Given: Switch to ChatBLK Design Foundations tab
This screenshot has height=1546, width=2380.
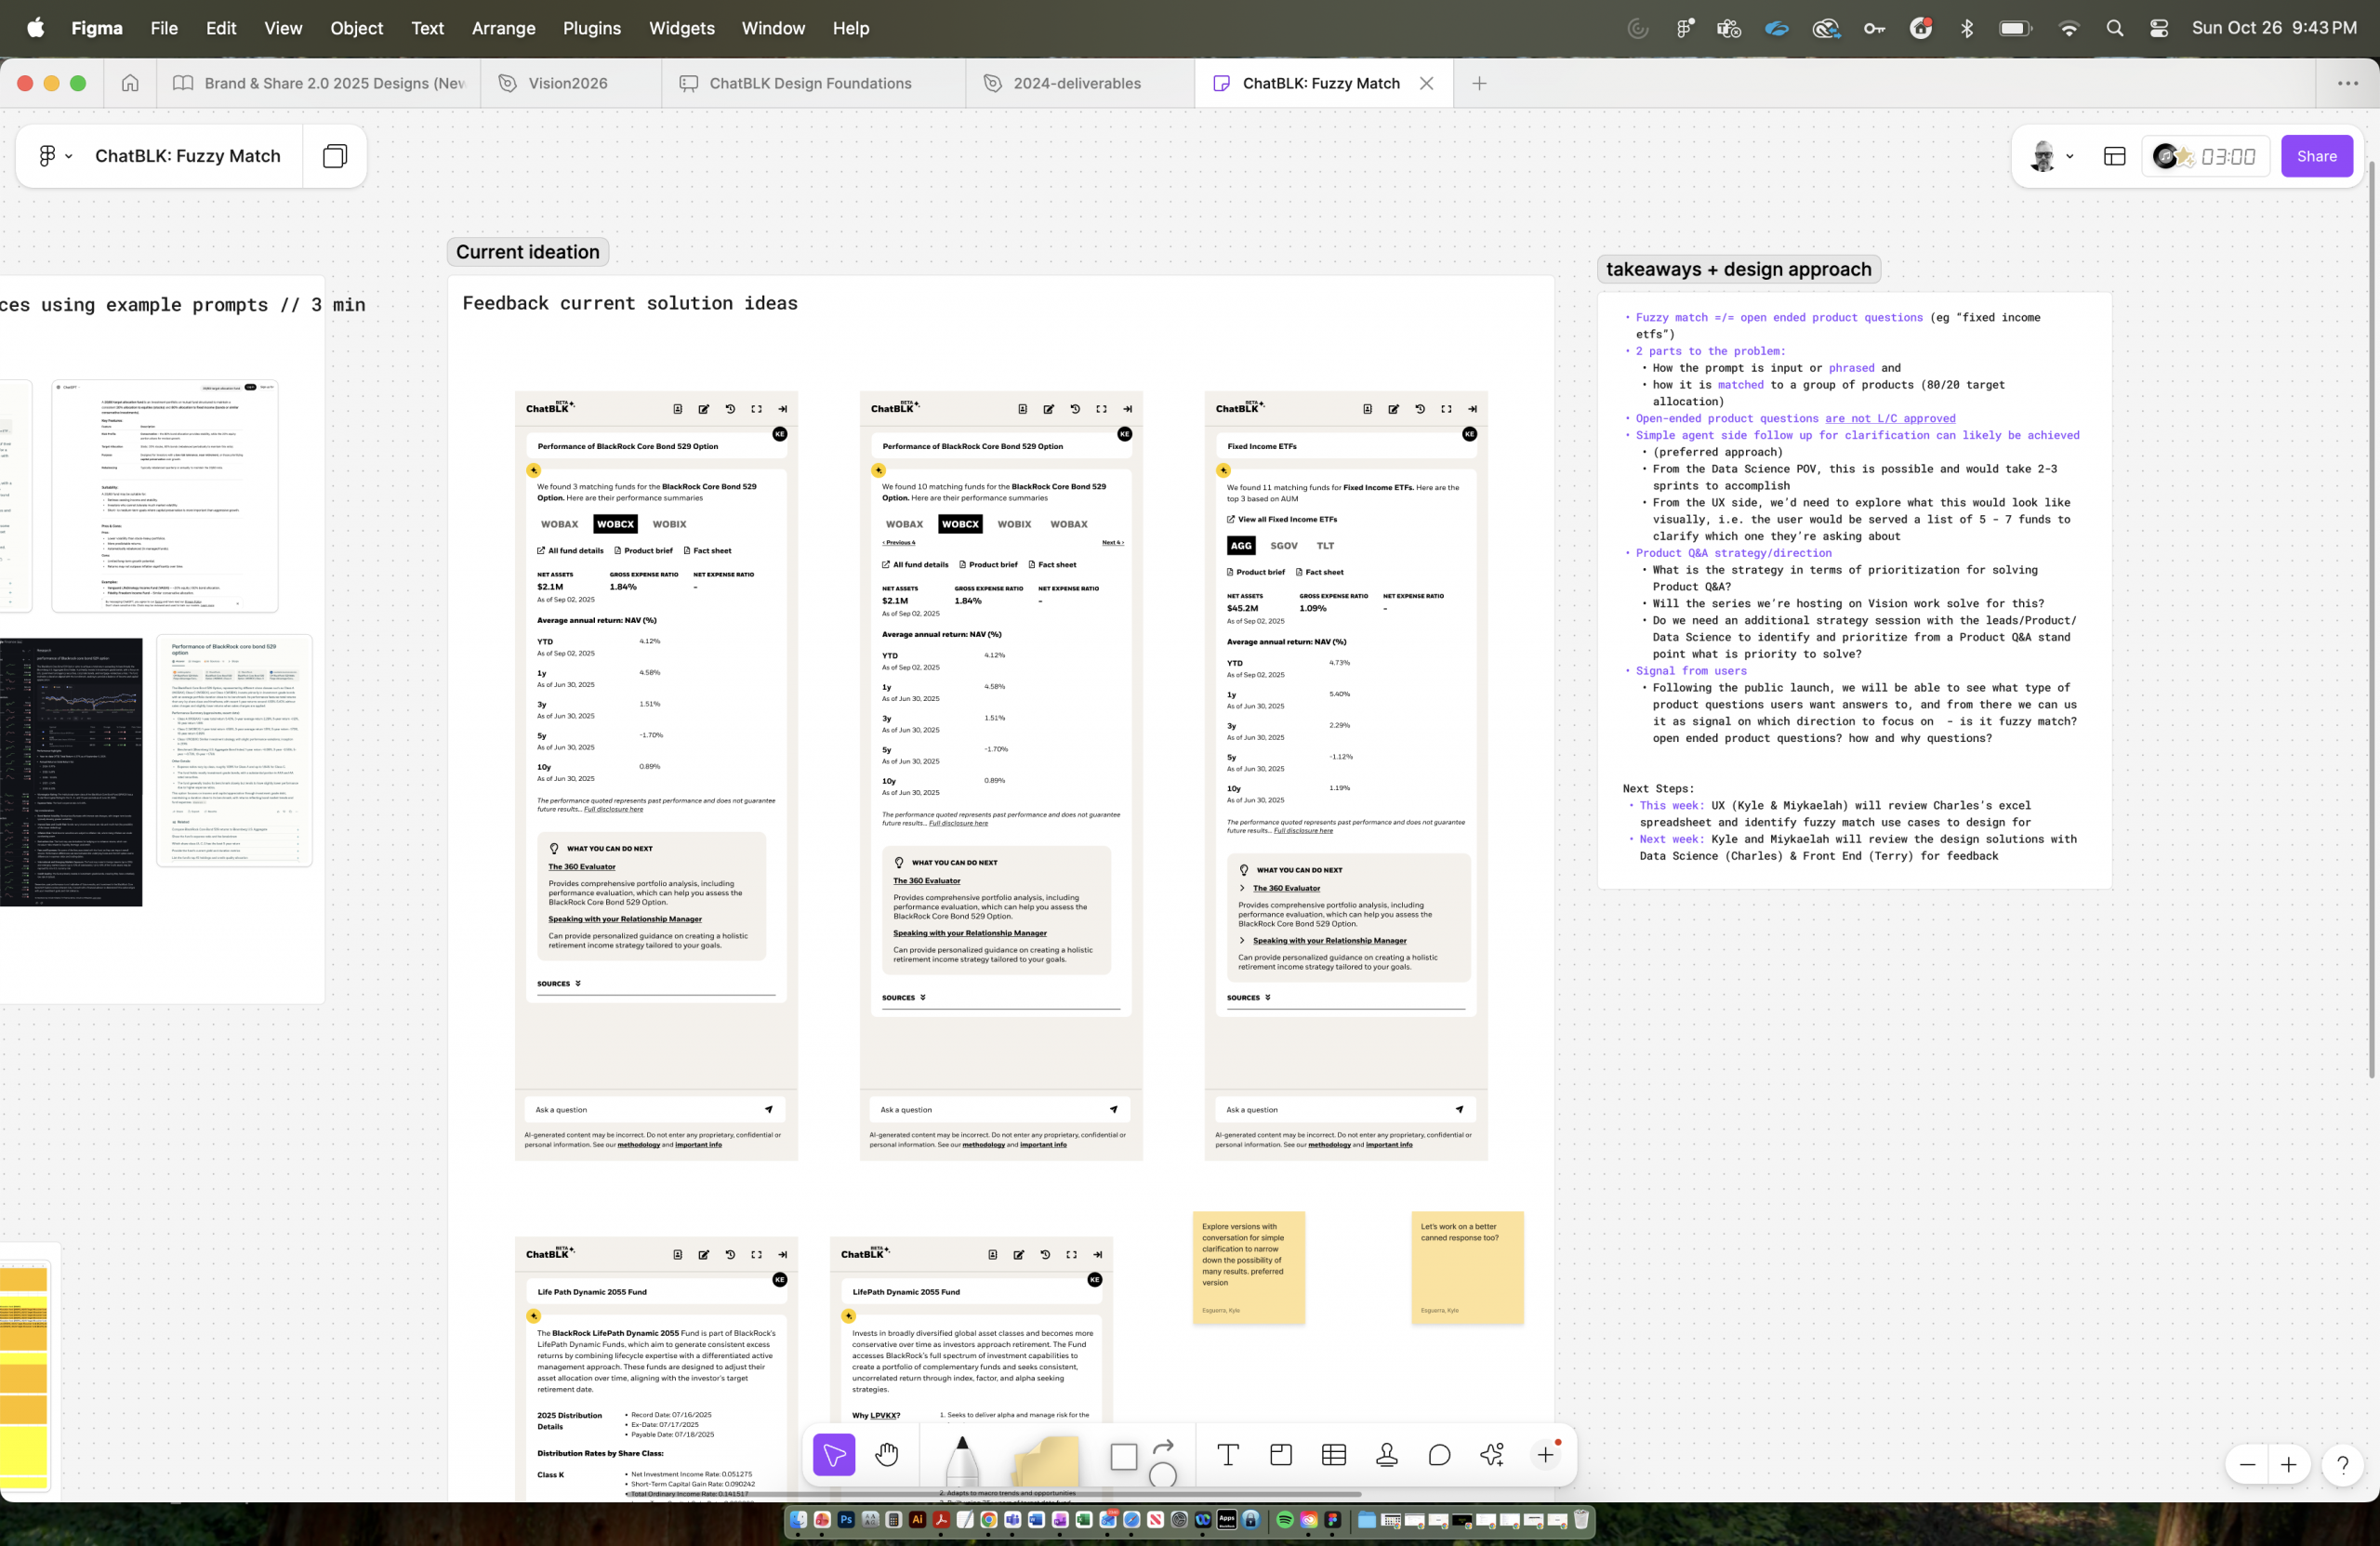Looking at the screenshot, I should pos(813,83).
